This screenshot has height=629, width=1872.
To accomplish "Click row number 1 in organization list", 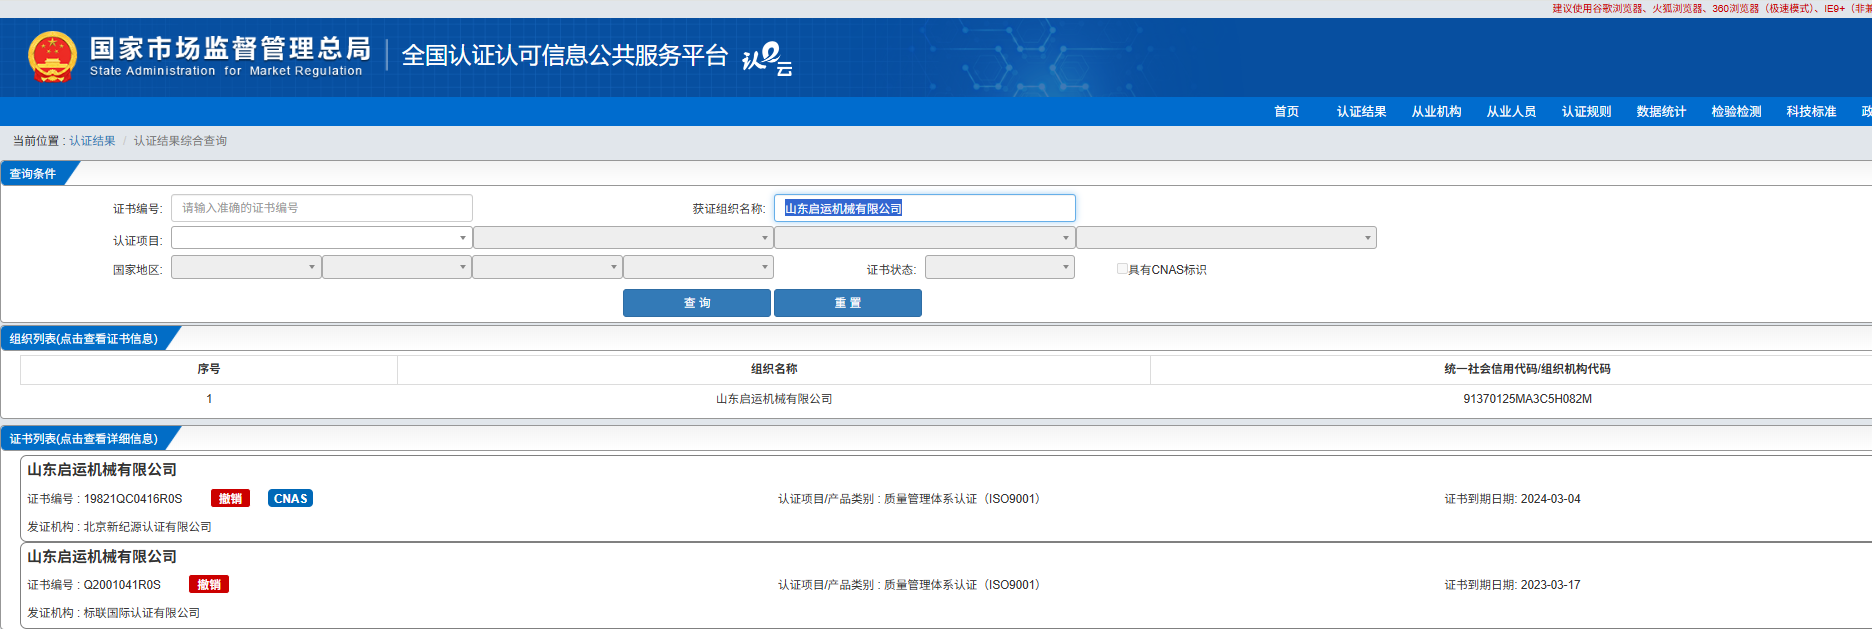I will coord(209,399).
